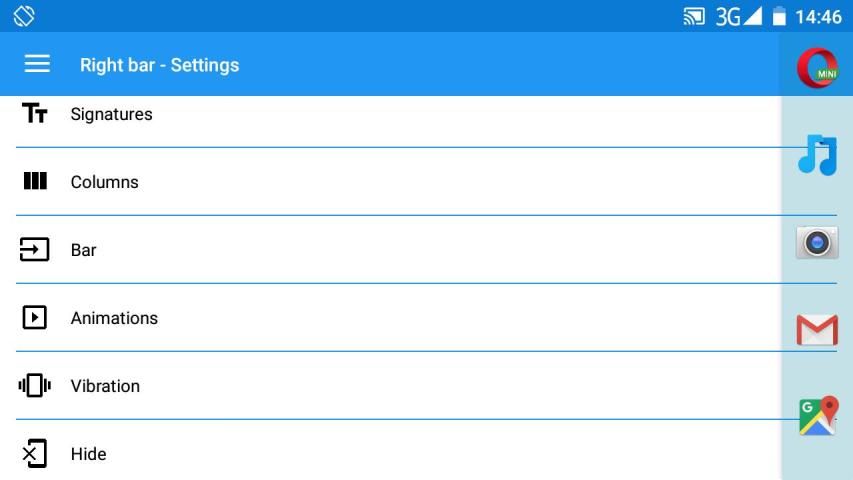Tap the cast icon in status bar
Image resolution: width=853 pixels, height=480 pixels.
point(694,16)
